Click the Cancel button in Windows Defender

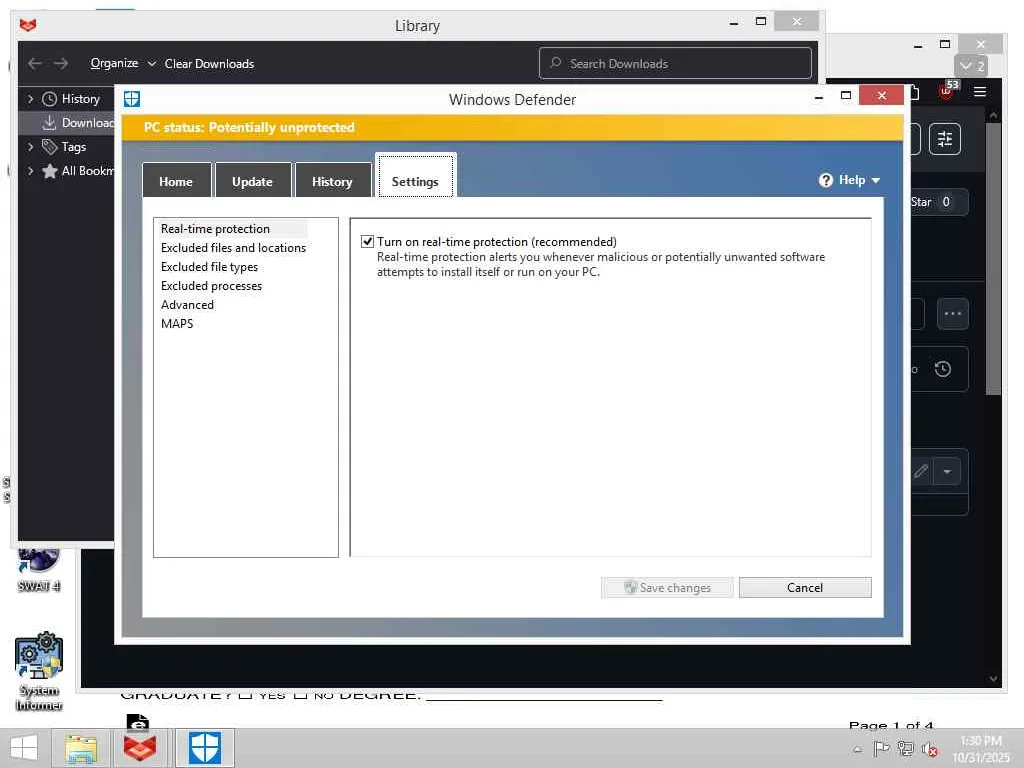(805, 587)
